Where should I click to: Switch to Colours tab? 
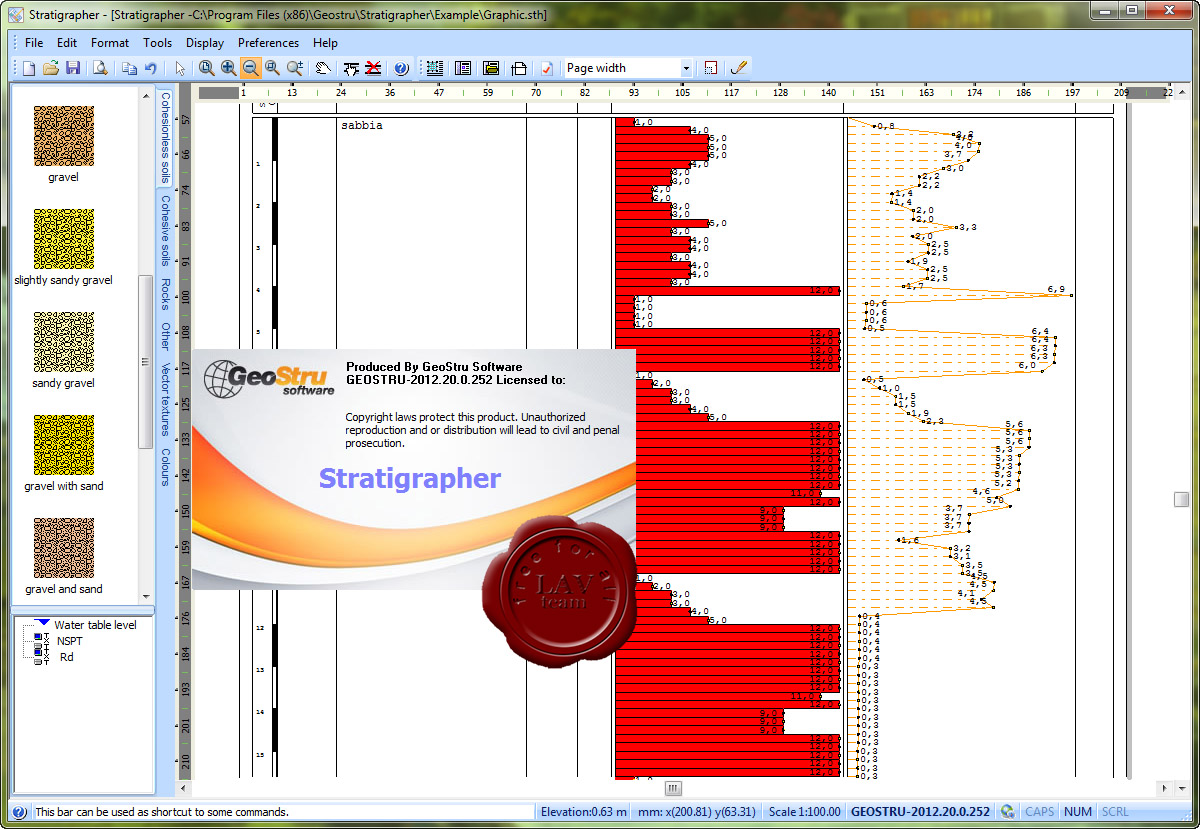pos(165,466)
